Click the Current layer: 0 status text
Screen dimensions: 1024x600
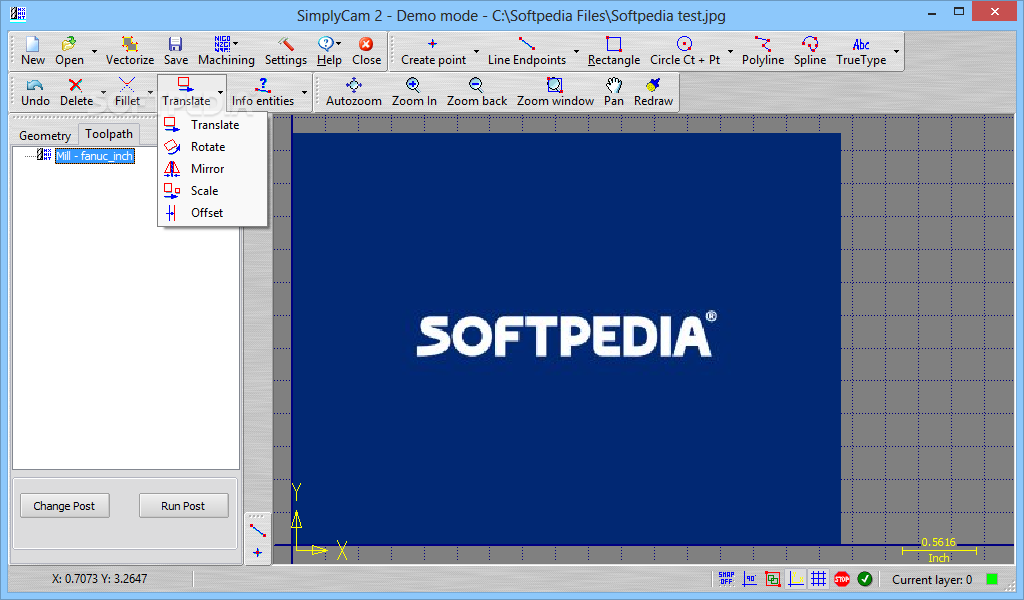[x=932, y=580]
